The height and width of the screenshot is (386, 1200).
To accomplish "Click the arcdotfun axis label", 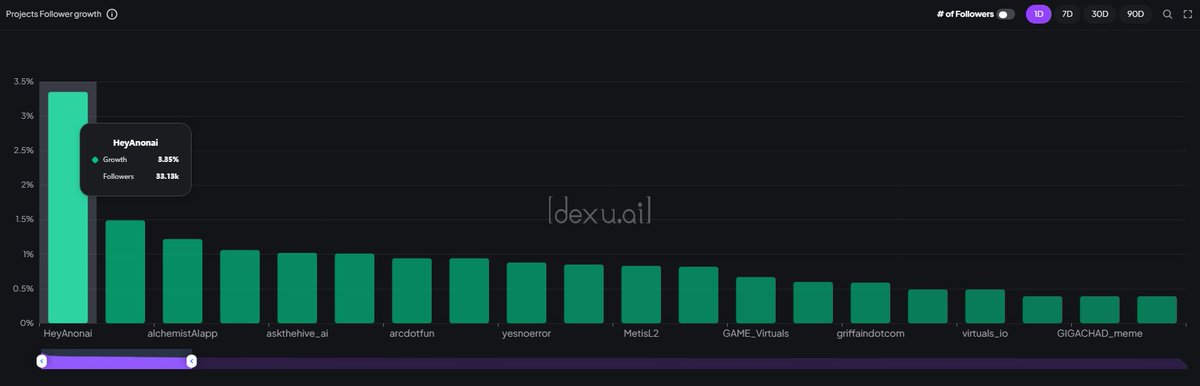I will (x=412, y=333).
